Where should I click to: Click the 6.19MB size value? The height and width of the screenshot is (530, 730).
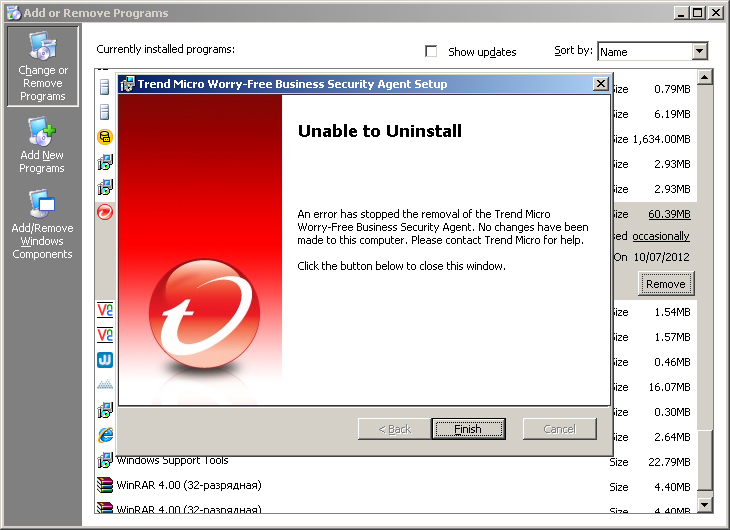(x=672, y=114)
